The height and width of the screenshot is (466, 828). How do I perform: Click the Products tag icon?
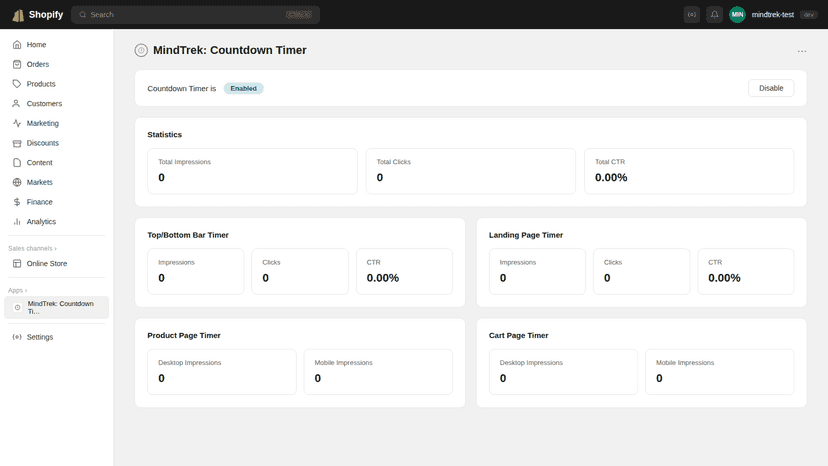pyautogui.click(x=17, y=84)
